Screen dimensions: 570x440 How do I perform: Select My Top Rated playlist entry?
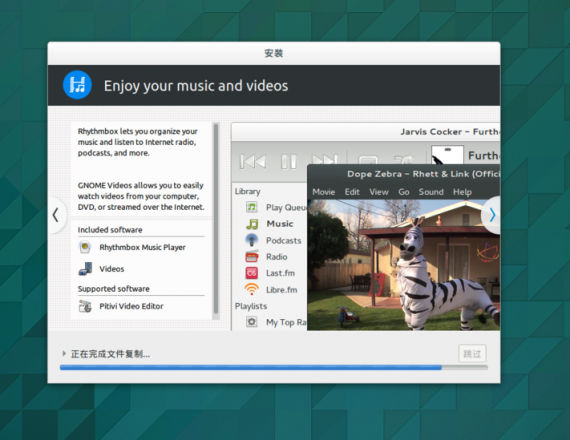click(x=286, y=322)
